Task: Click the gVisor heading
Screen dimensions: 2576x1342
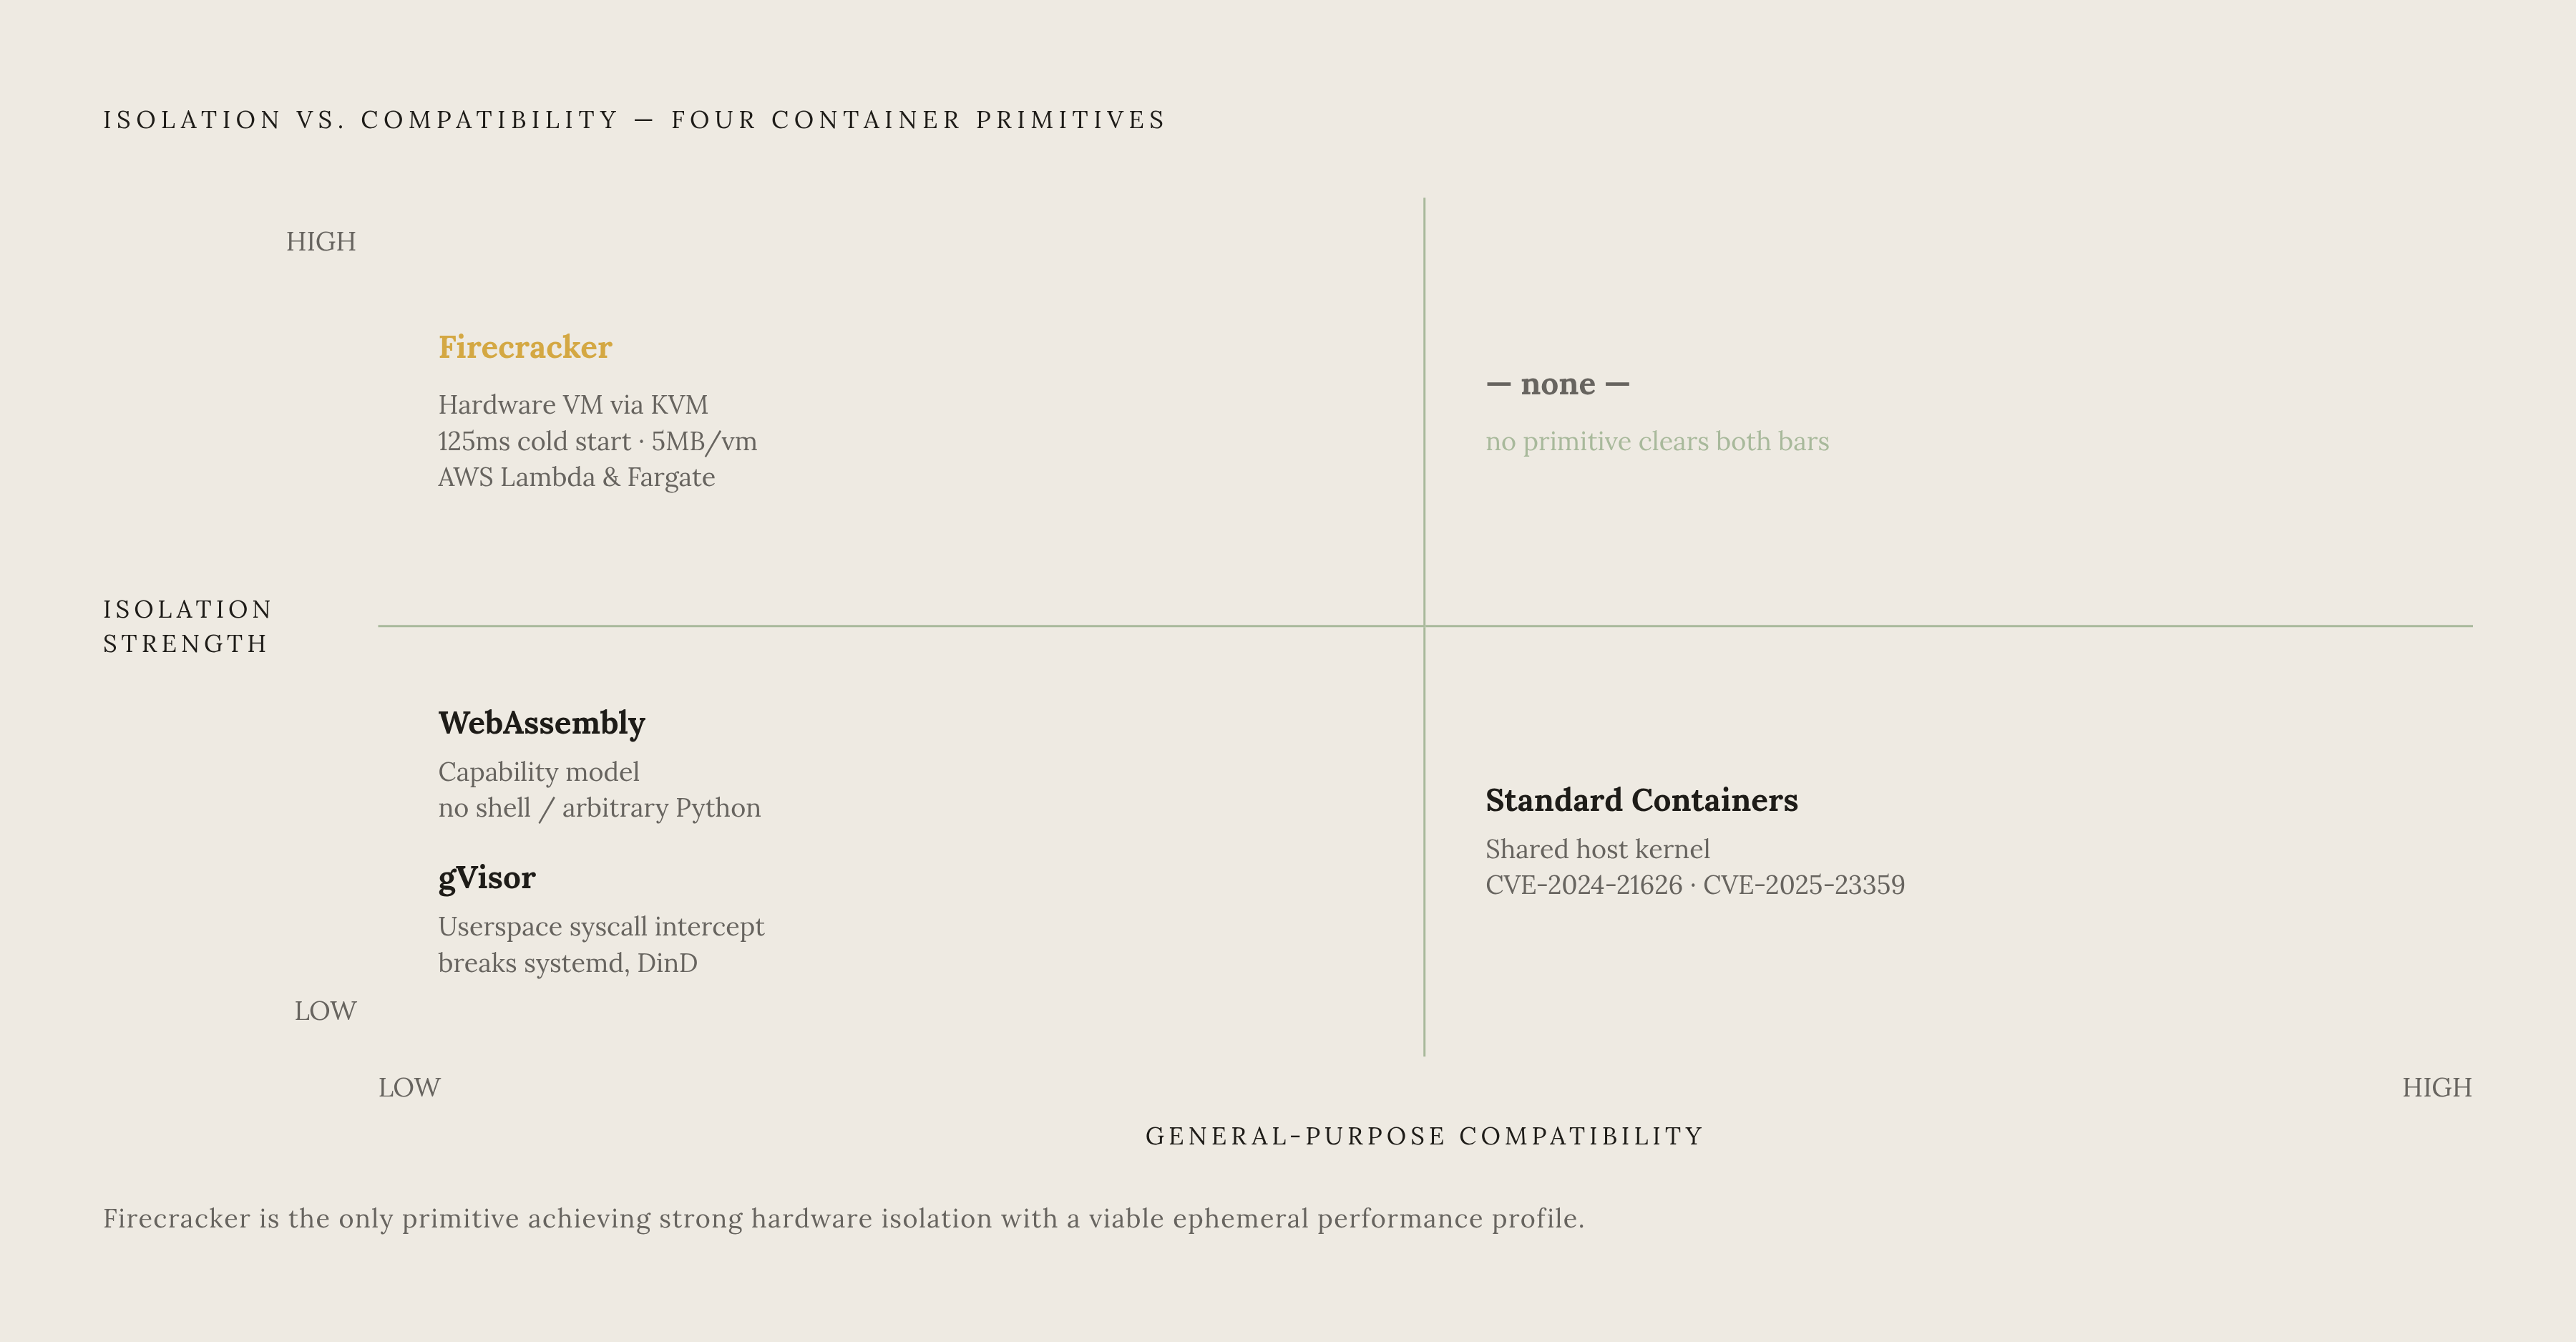Action: click(487, 878)
